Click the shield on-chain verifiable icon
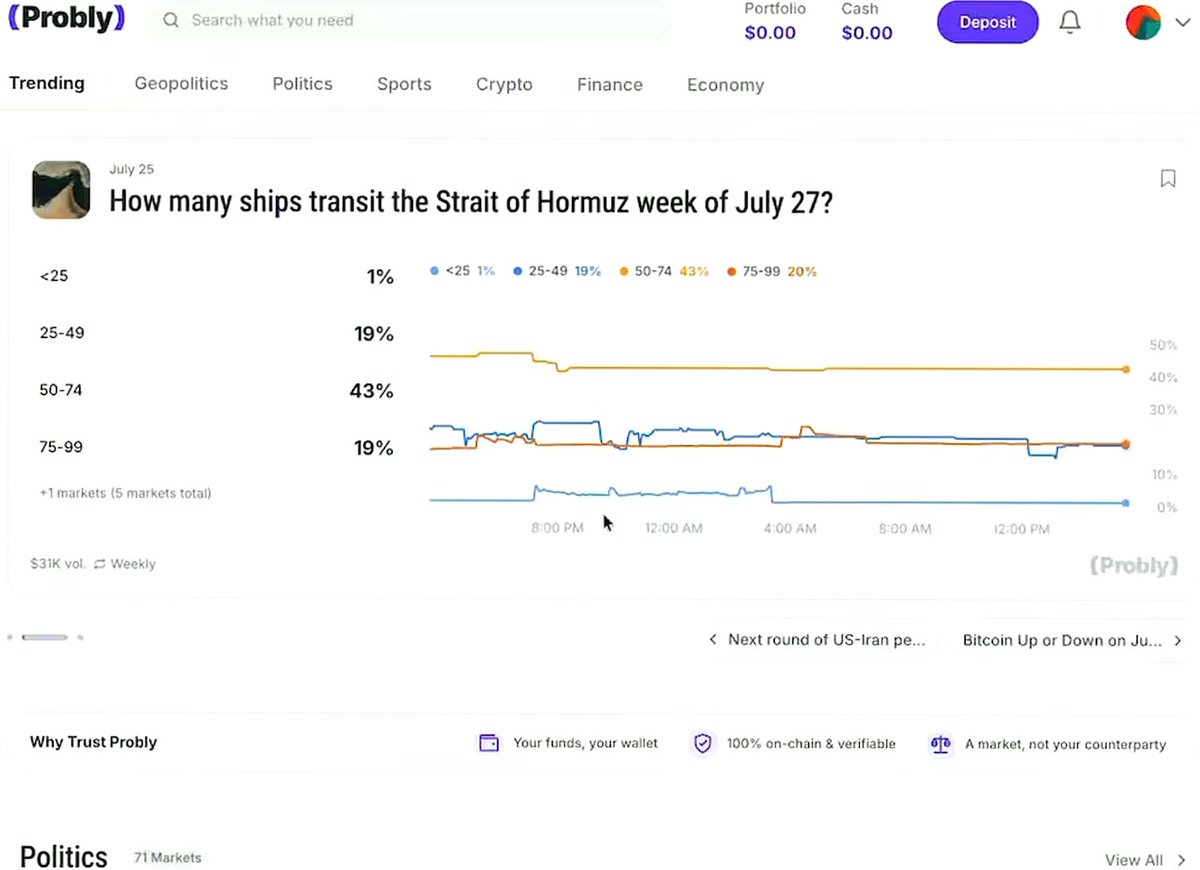 [703, 743]
